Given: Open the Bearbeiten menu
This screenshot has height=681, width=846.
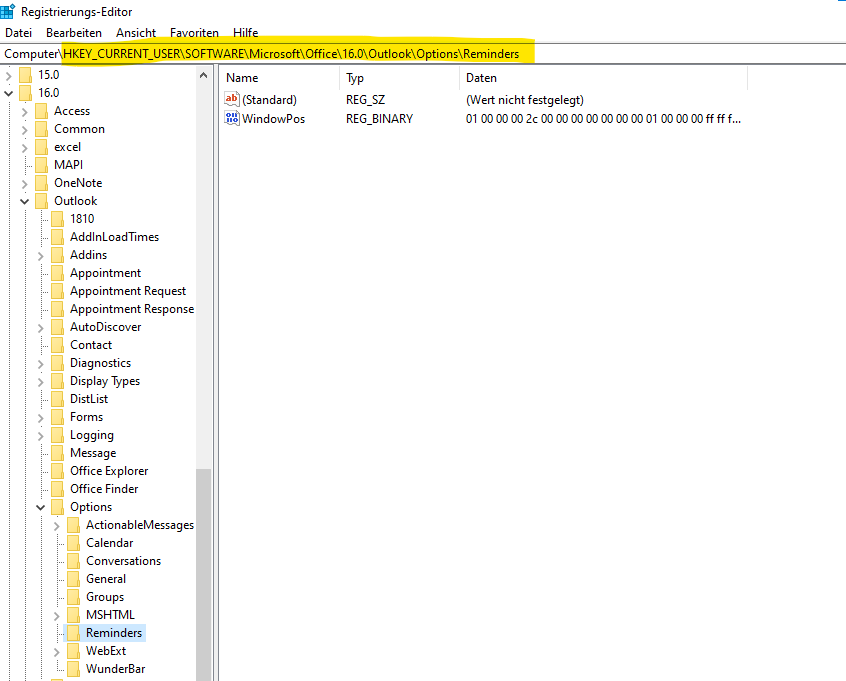Looking at the screenshot, I should click(74, 33).
